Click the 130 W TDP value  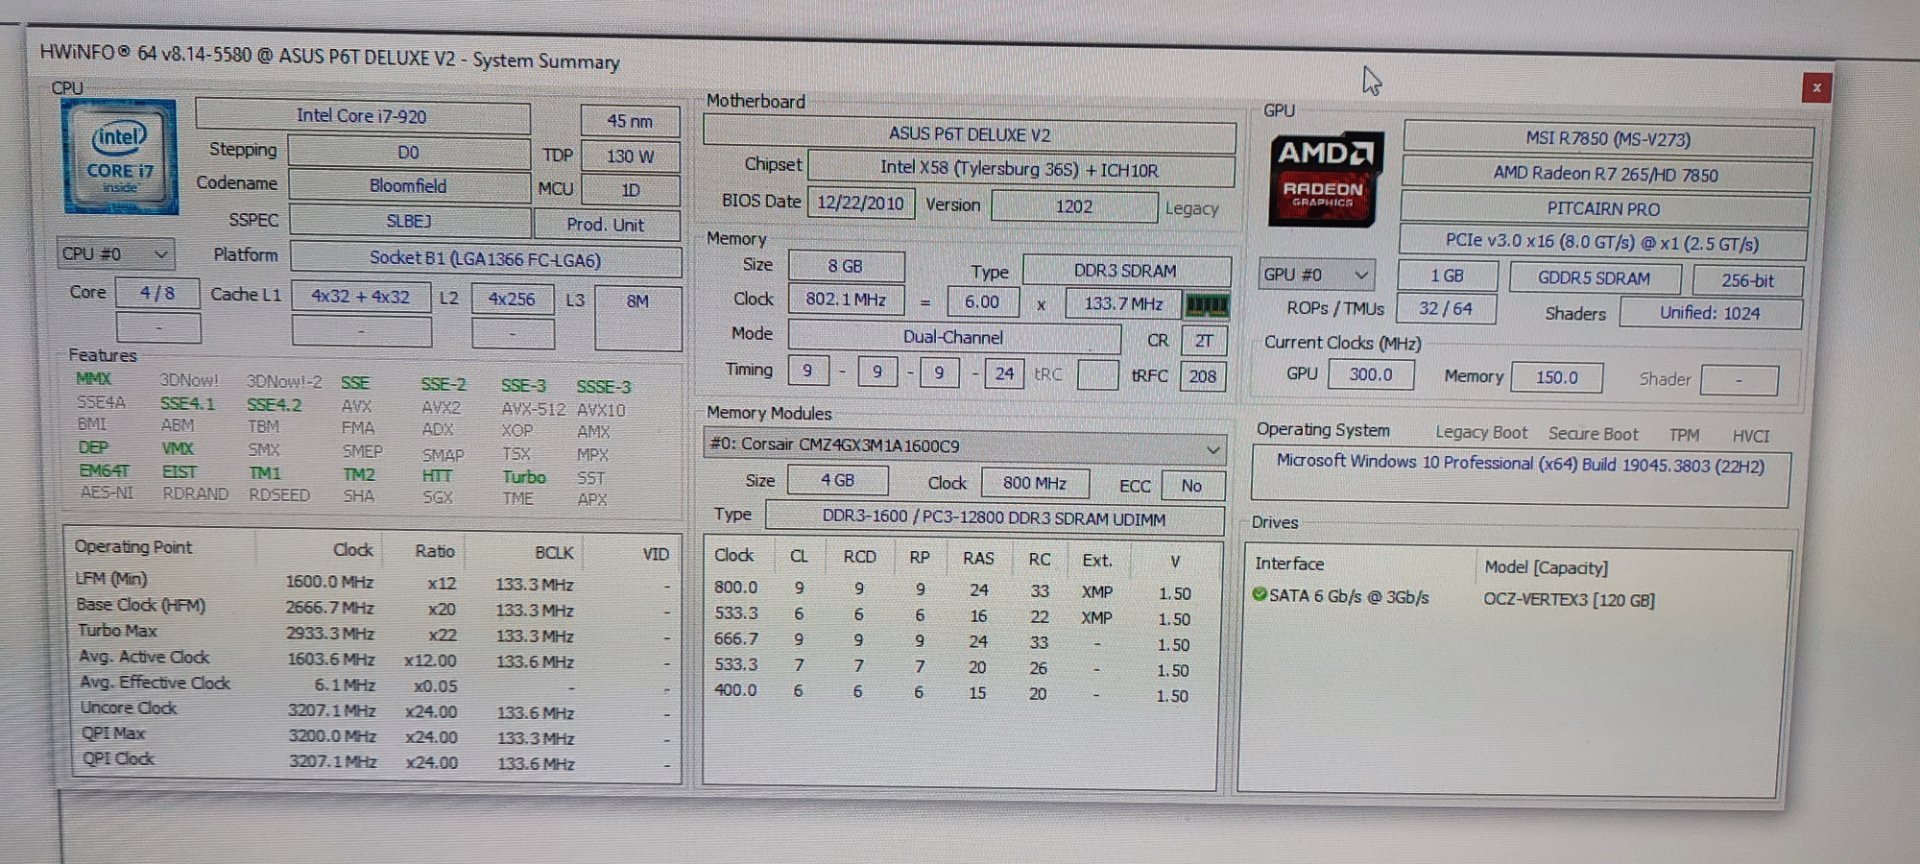pyautogui.click(x=630, y=156)
